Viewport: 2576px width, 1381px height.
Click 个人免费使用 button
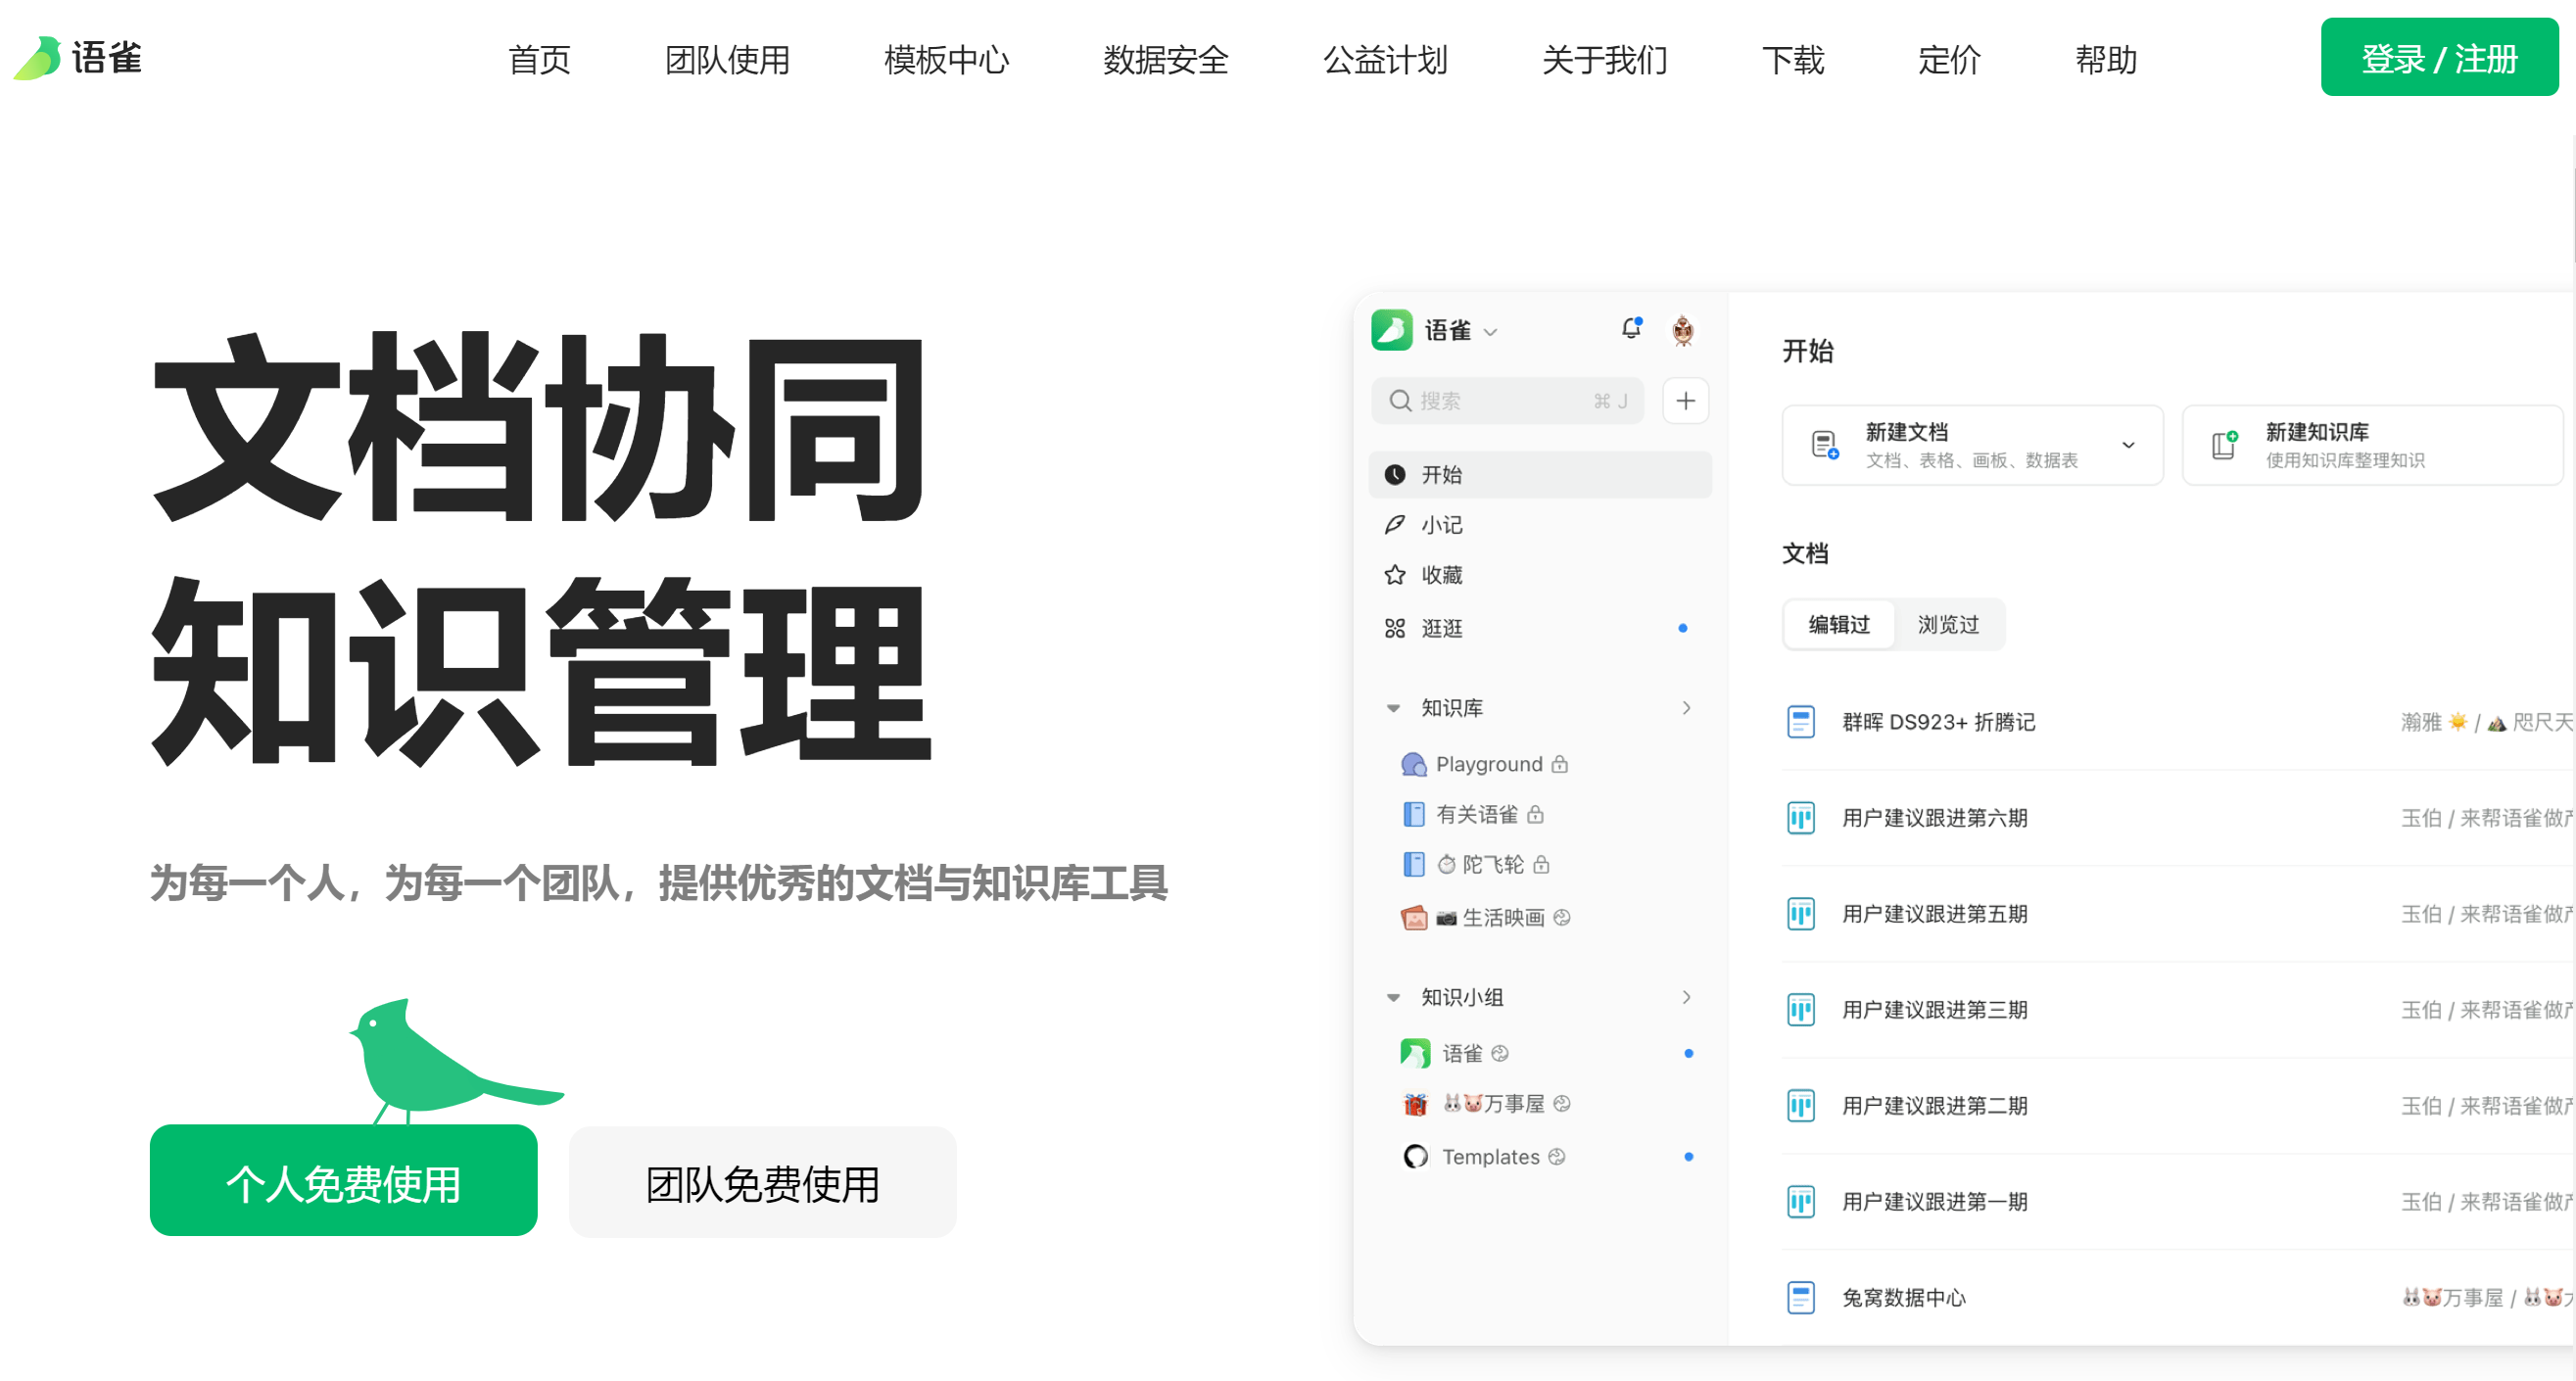(x=339, y=1182)
